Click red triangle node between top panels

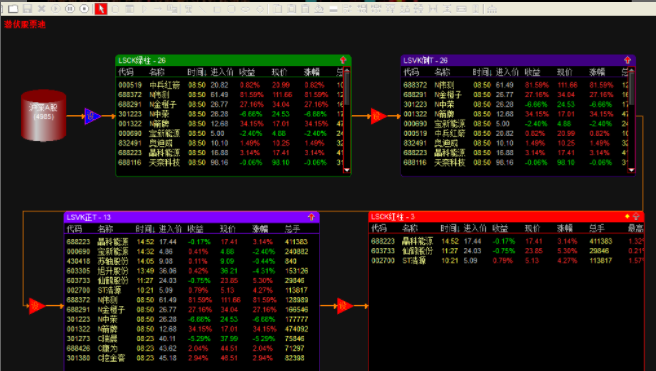click(378, 116)
